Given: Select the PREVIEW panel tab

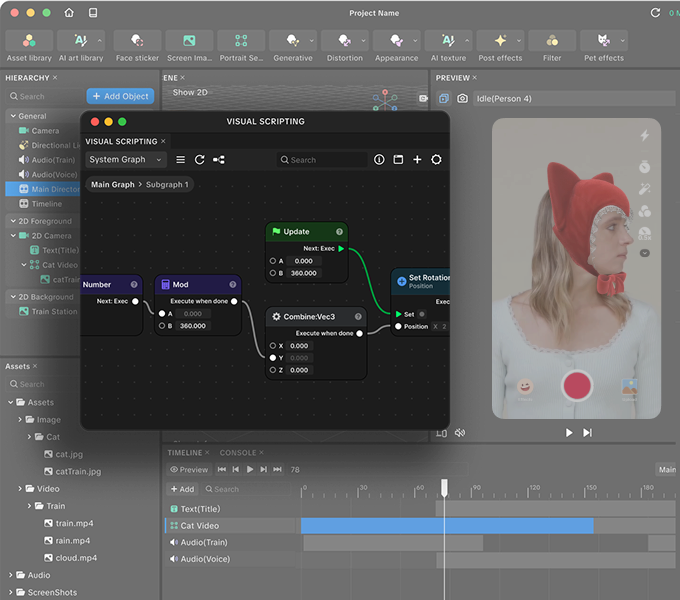Looking at the screenshot, I should (x=452, y=78).
